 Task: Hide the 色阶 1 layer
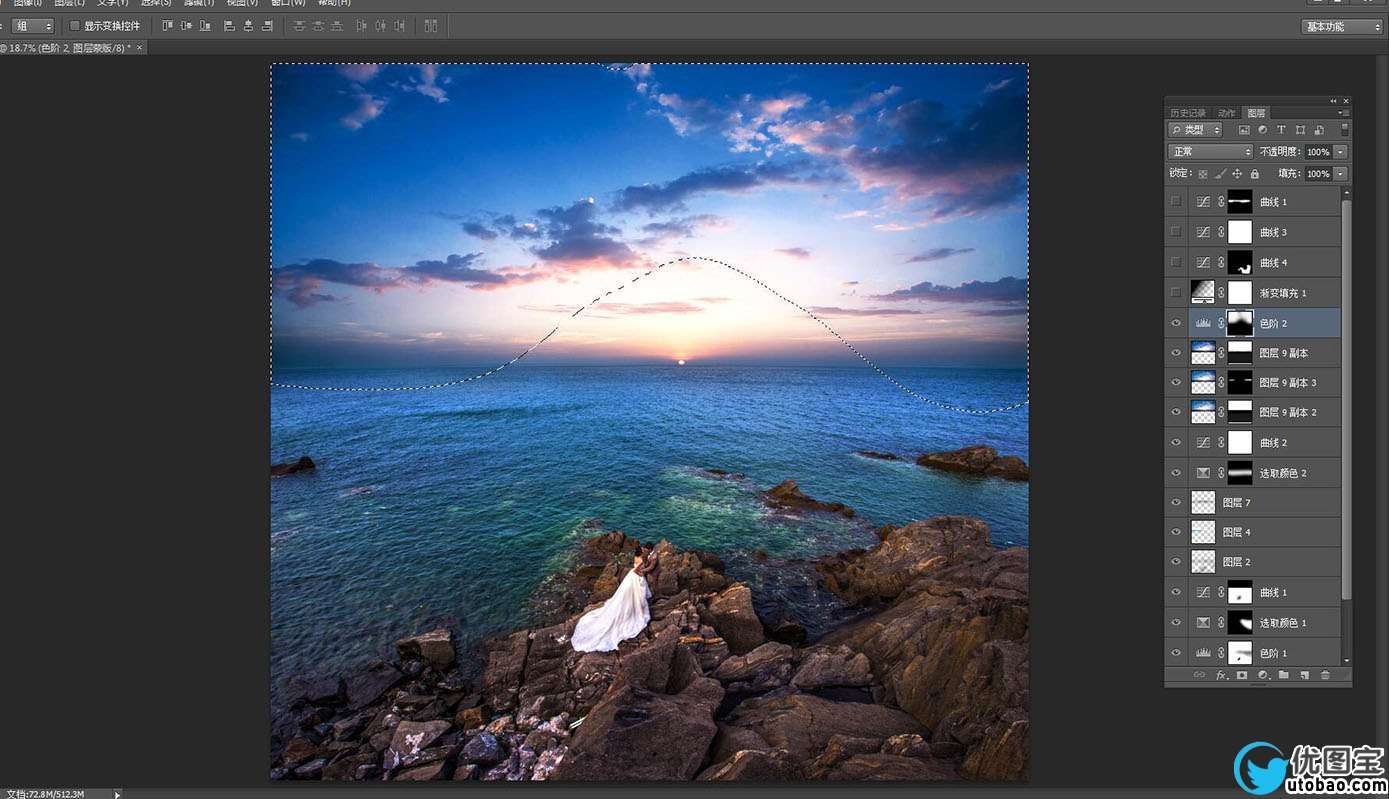[x=1176, y=652]
